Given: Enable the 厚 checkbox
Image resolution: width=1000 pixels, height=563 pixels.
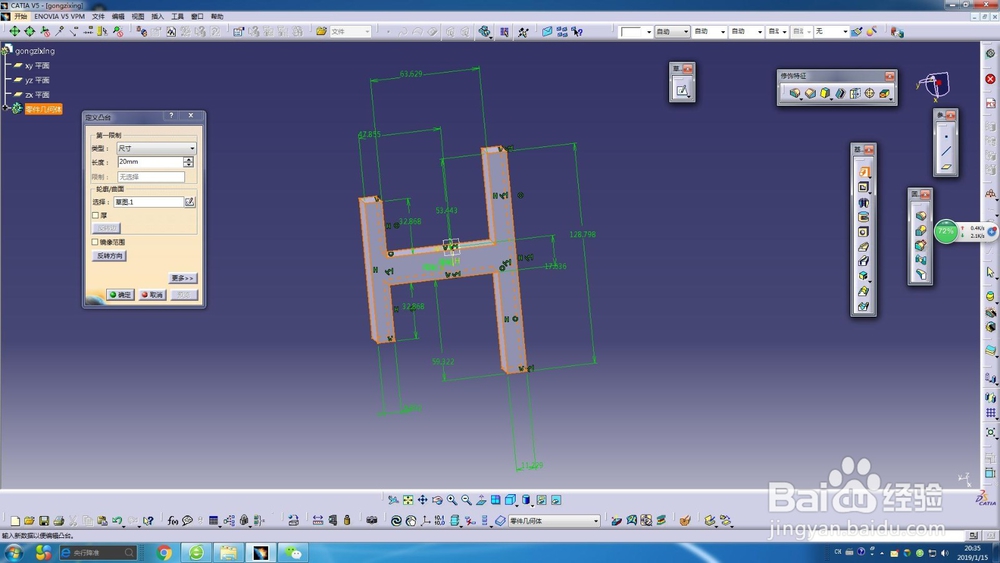Looking at the screenshot, I should tap(95, 216).
